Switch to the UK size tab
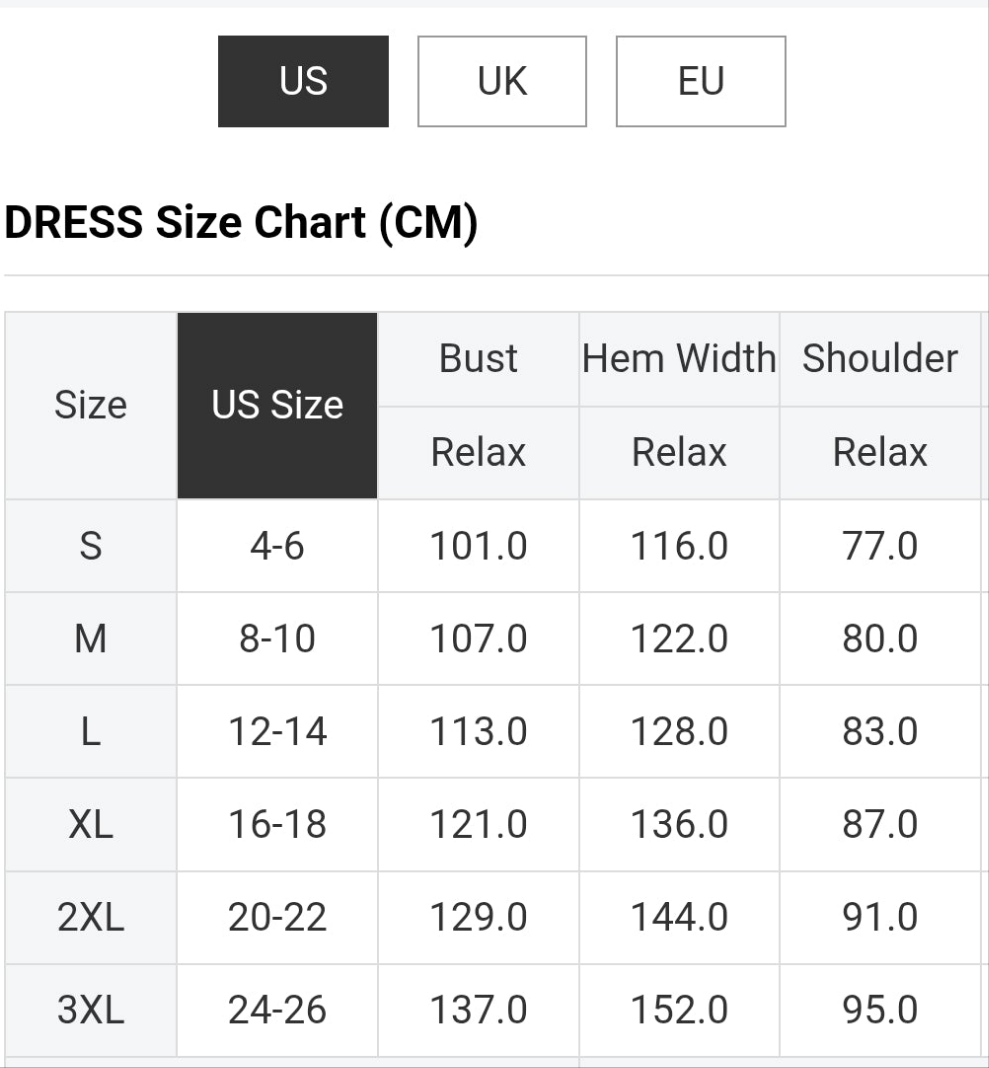Image resolution: width=989 pixels, height=1068 pixels. 501,81
